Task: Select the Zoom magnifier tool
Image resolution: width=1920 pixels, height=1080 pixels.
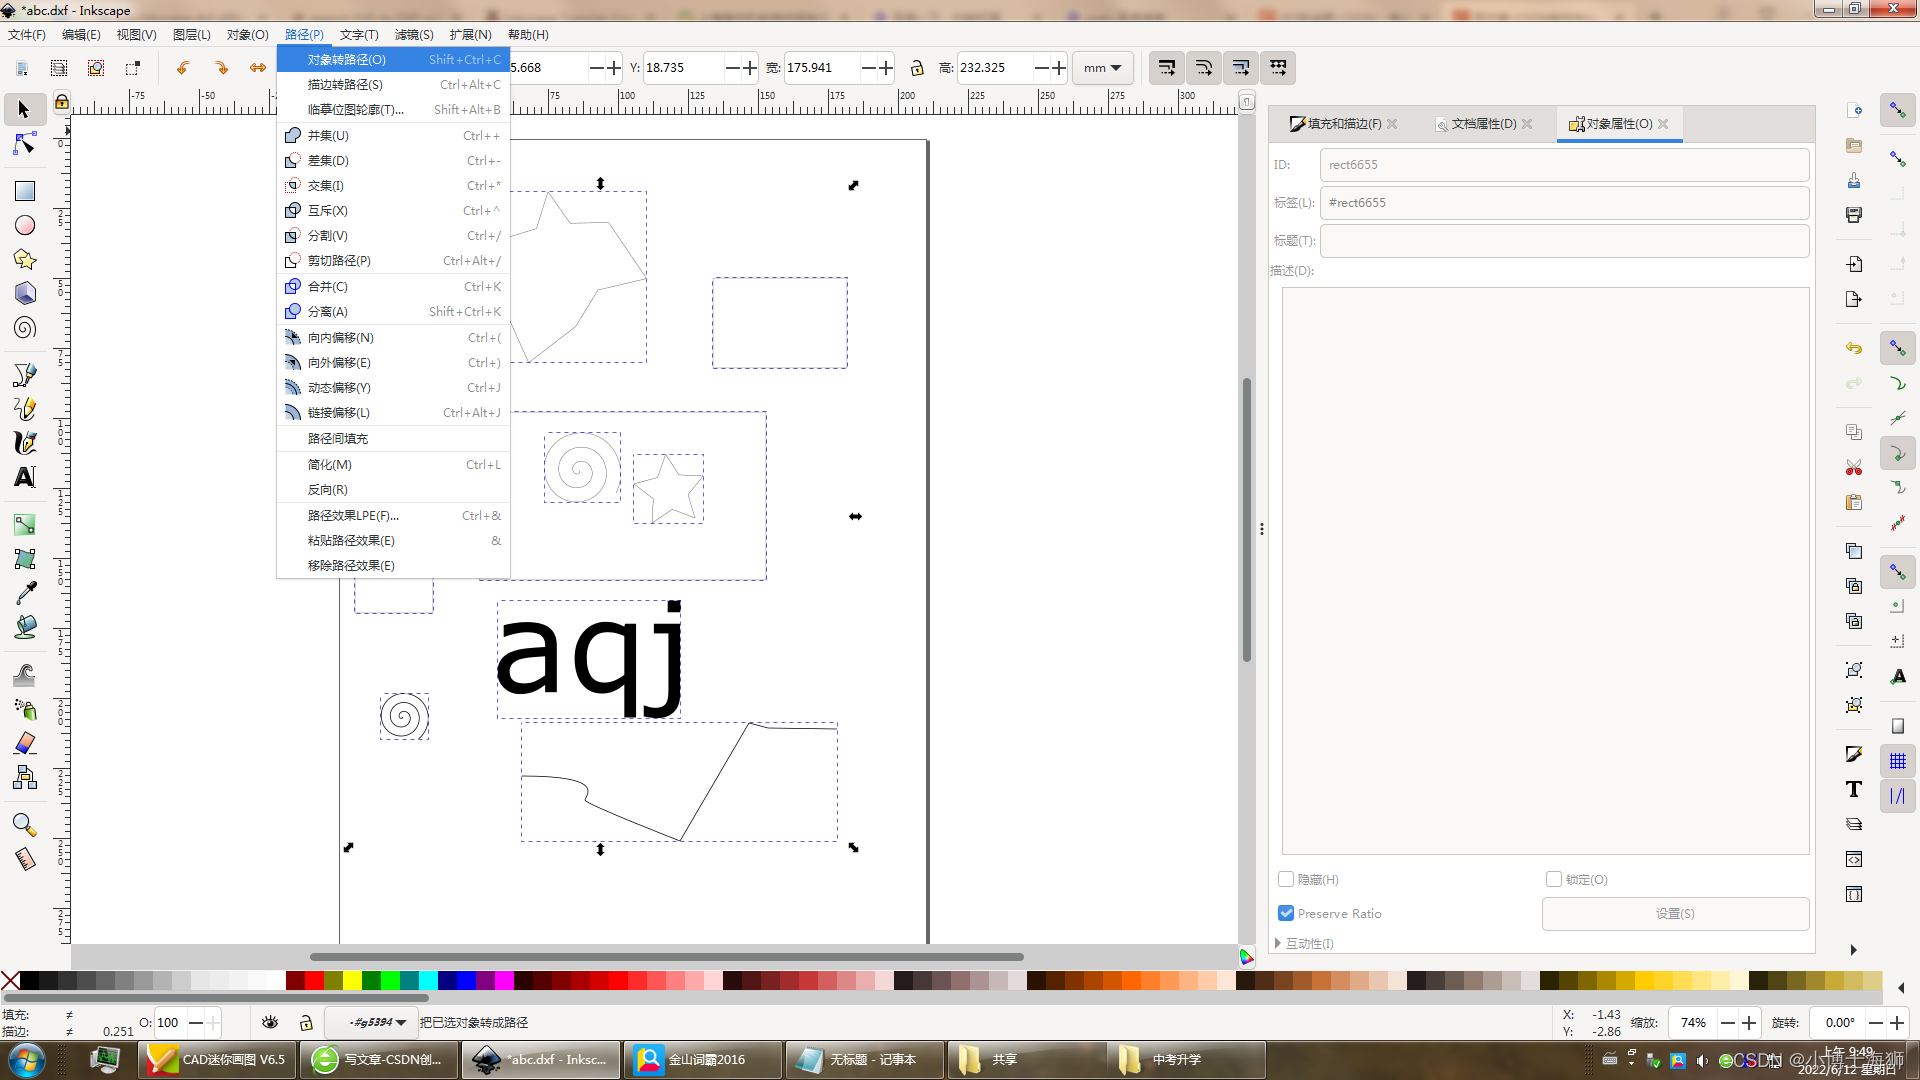Action: 25,825
